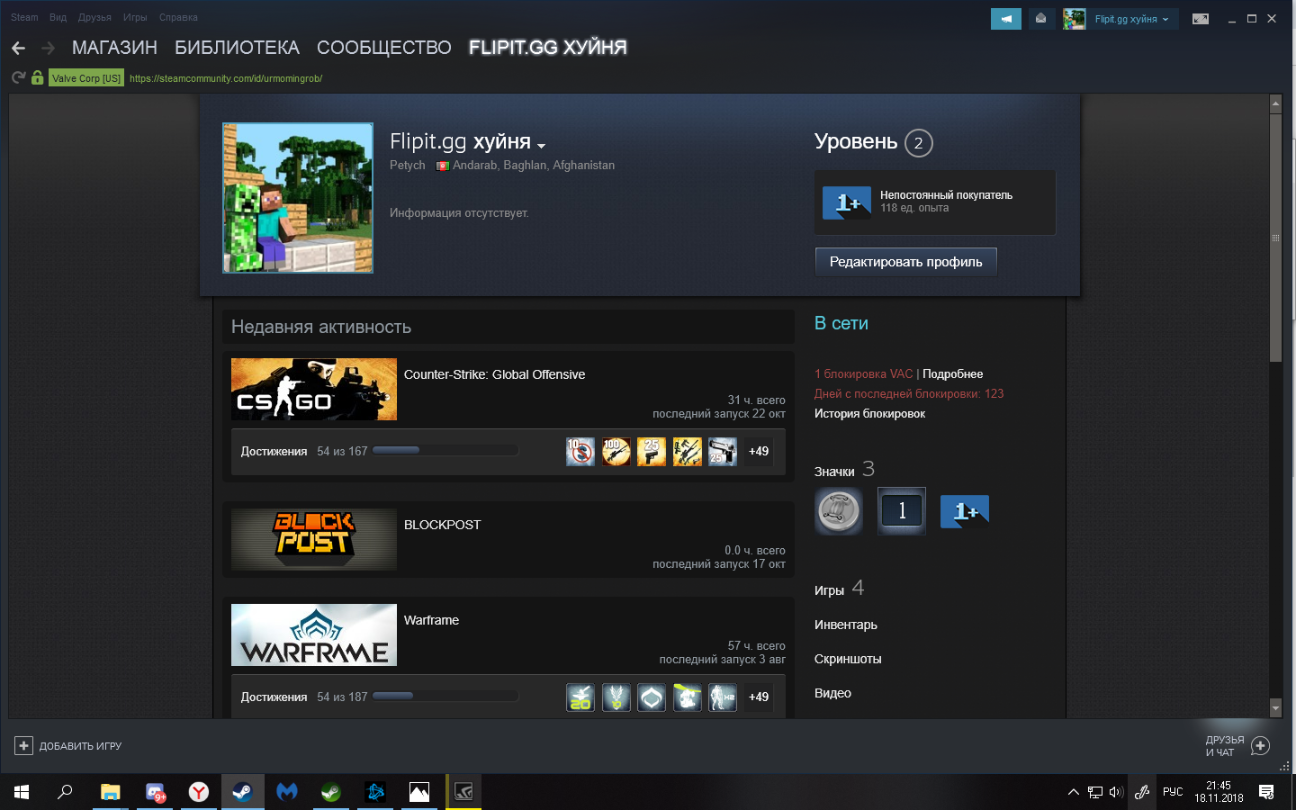Open the Warframe title link
The image size is (1296, 810).
431,620
